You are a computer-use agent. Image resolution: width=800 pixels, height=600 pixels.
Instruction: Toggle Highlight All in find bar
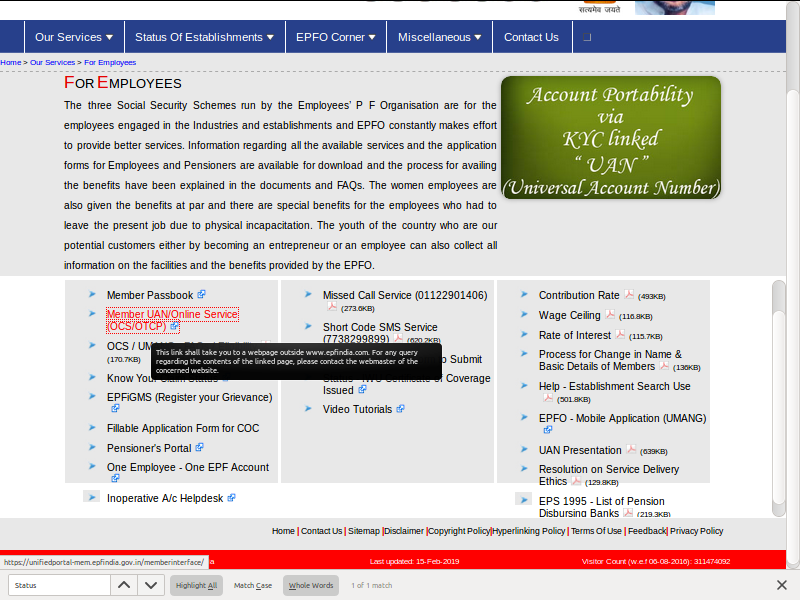[196, 585]
